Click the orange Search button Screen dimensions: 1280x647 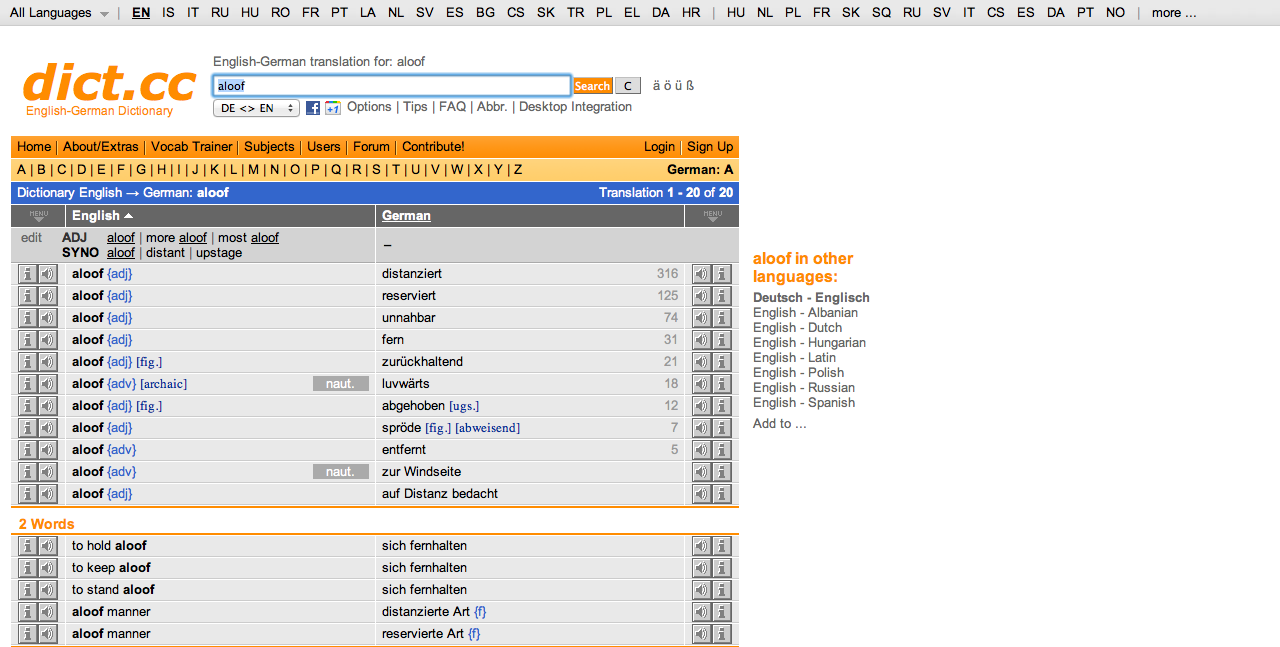point(592,86)
